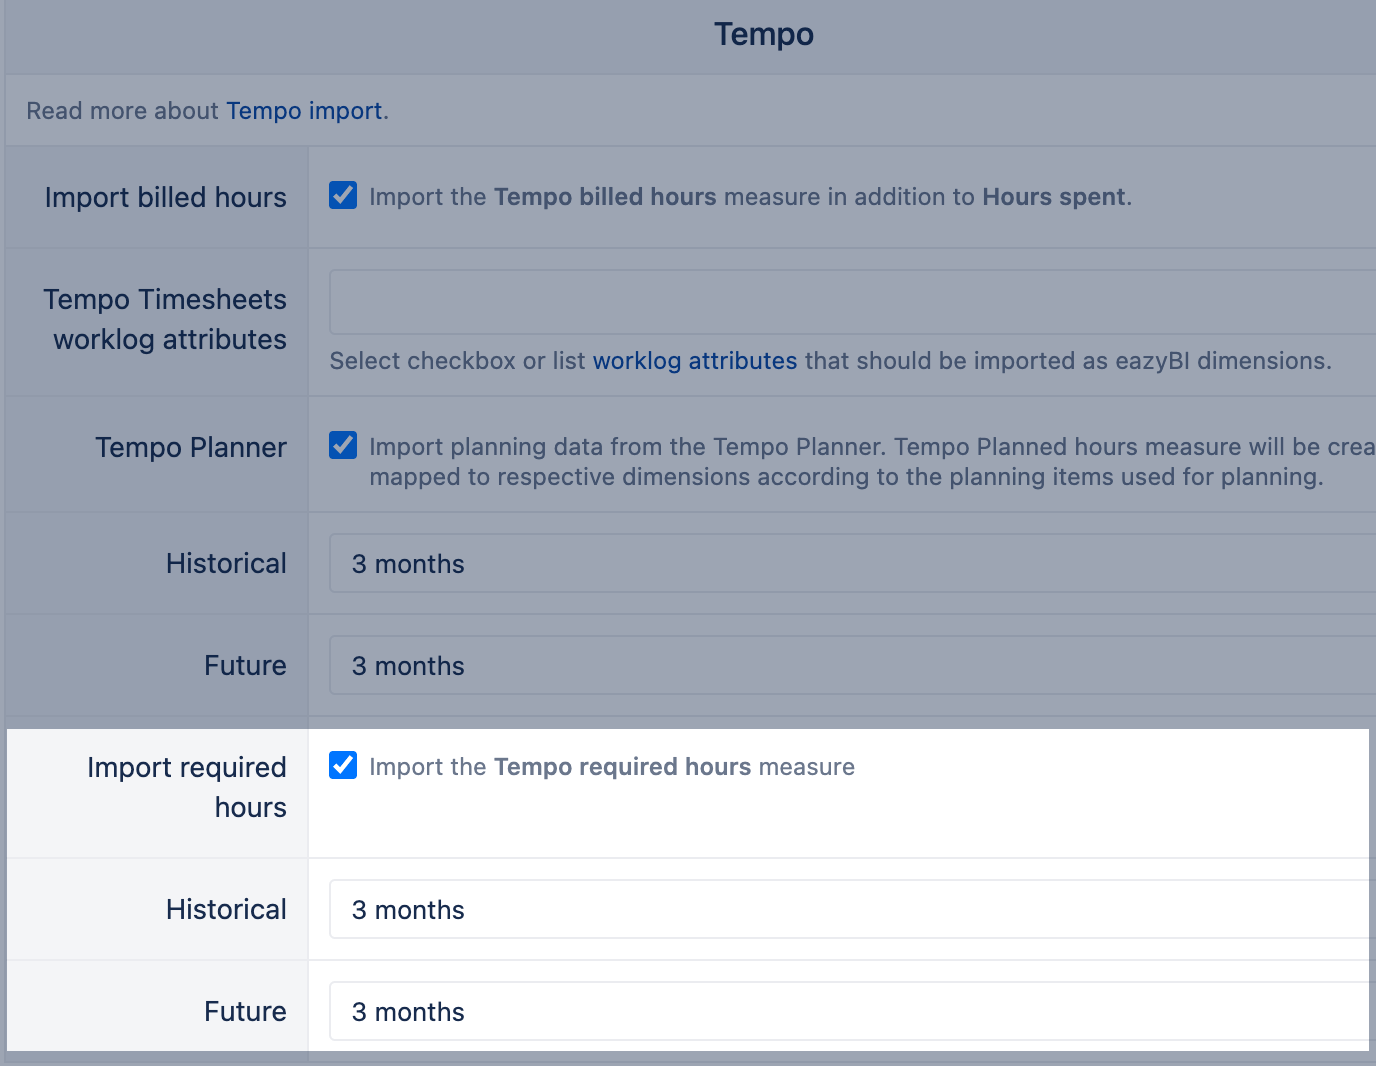This screenshot has width=1376, height=1066.
Task: Click the "Import the Tempo required hours measure" text
Action: coord(611,767)
